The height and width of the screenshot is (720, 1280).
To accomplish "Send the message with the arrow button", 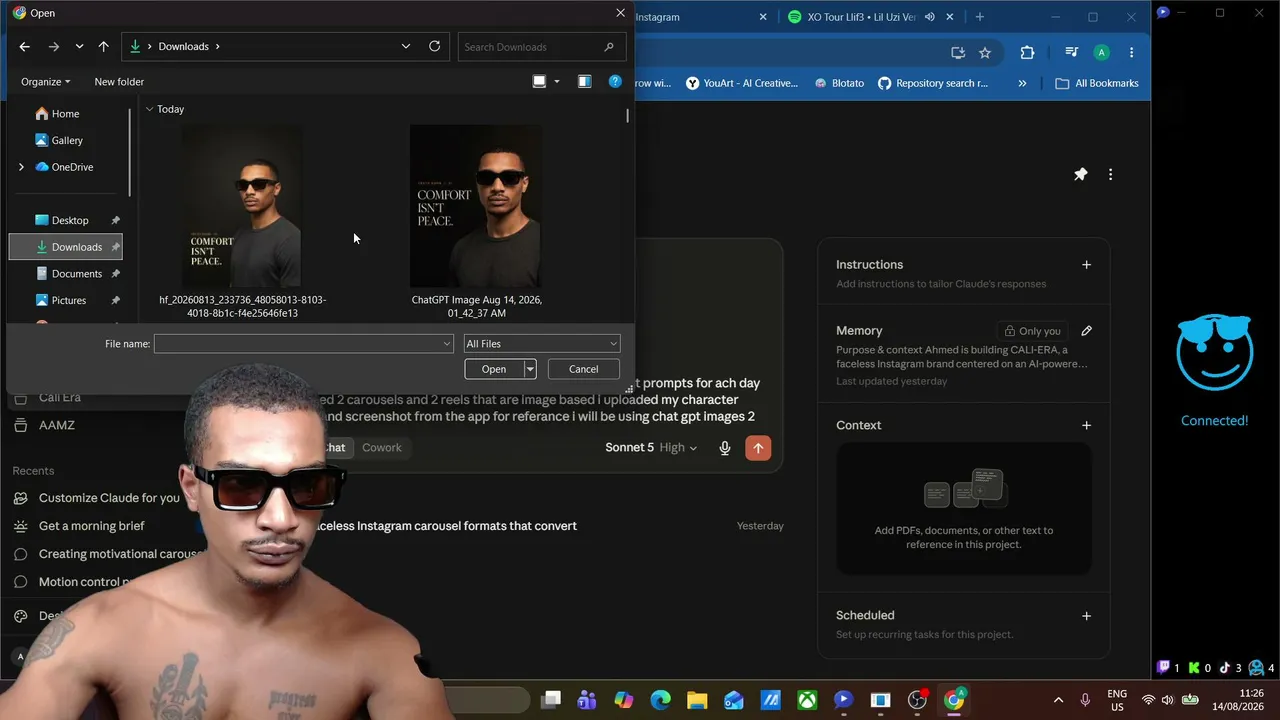I will pyautogui.click(x=758, y=449).
